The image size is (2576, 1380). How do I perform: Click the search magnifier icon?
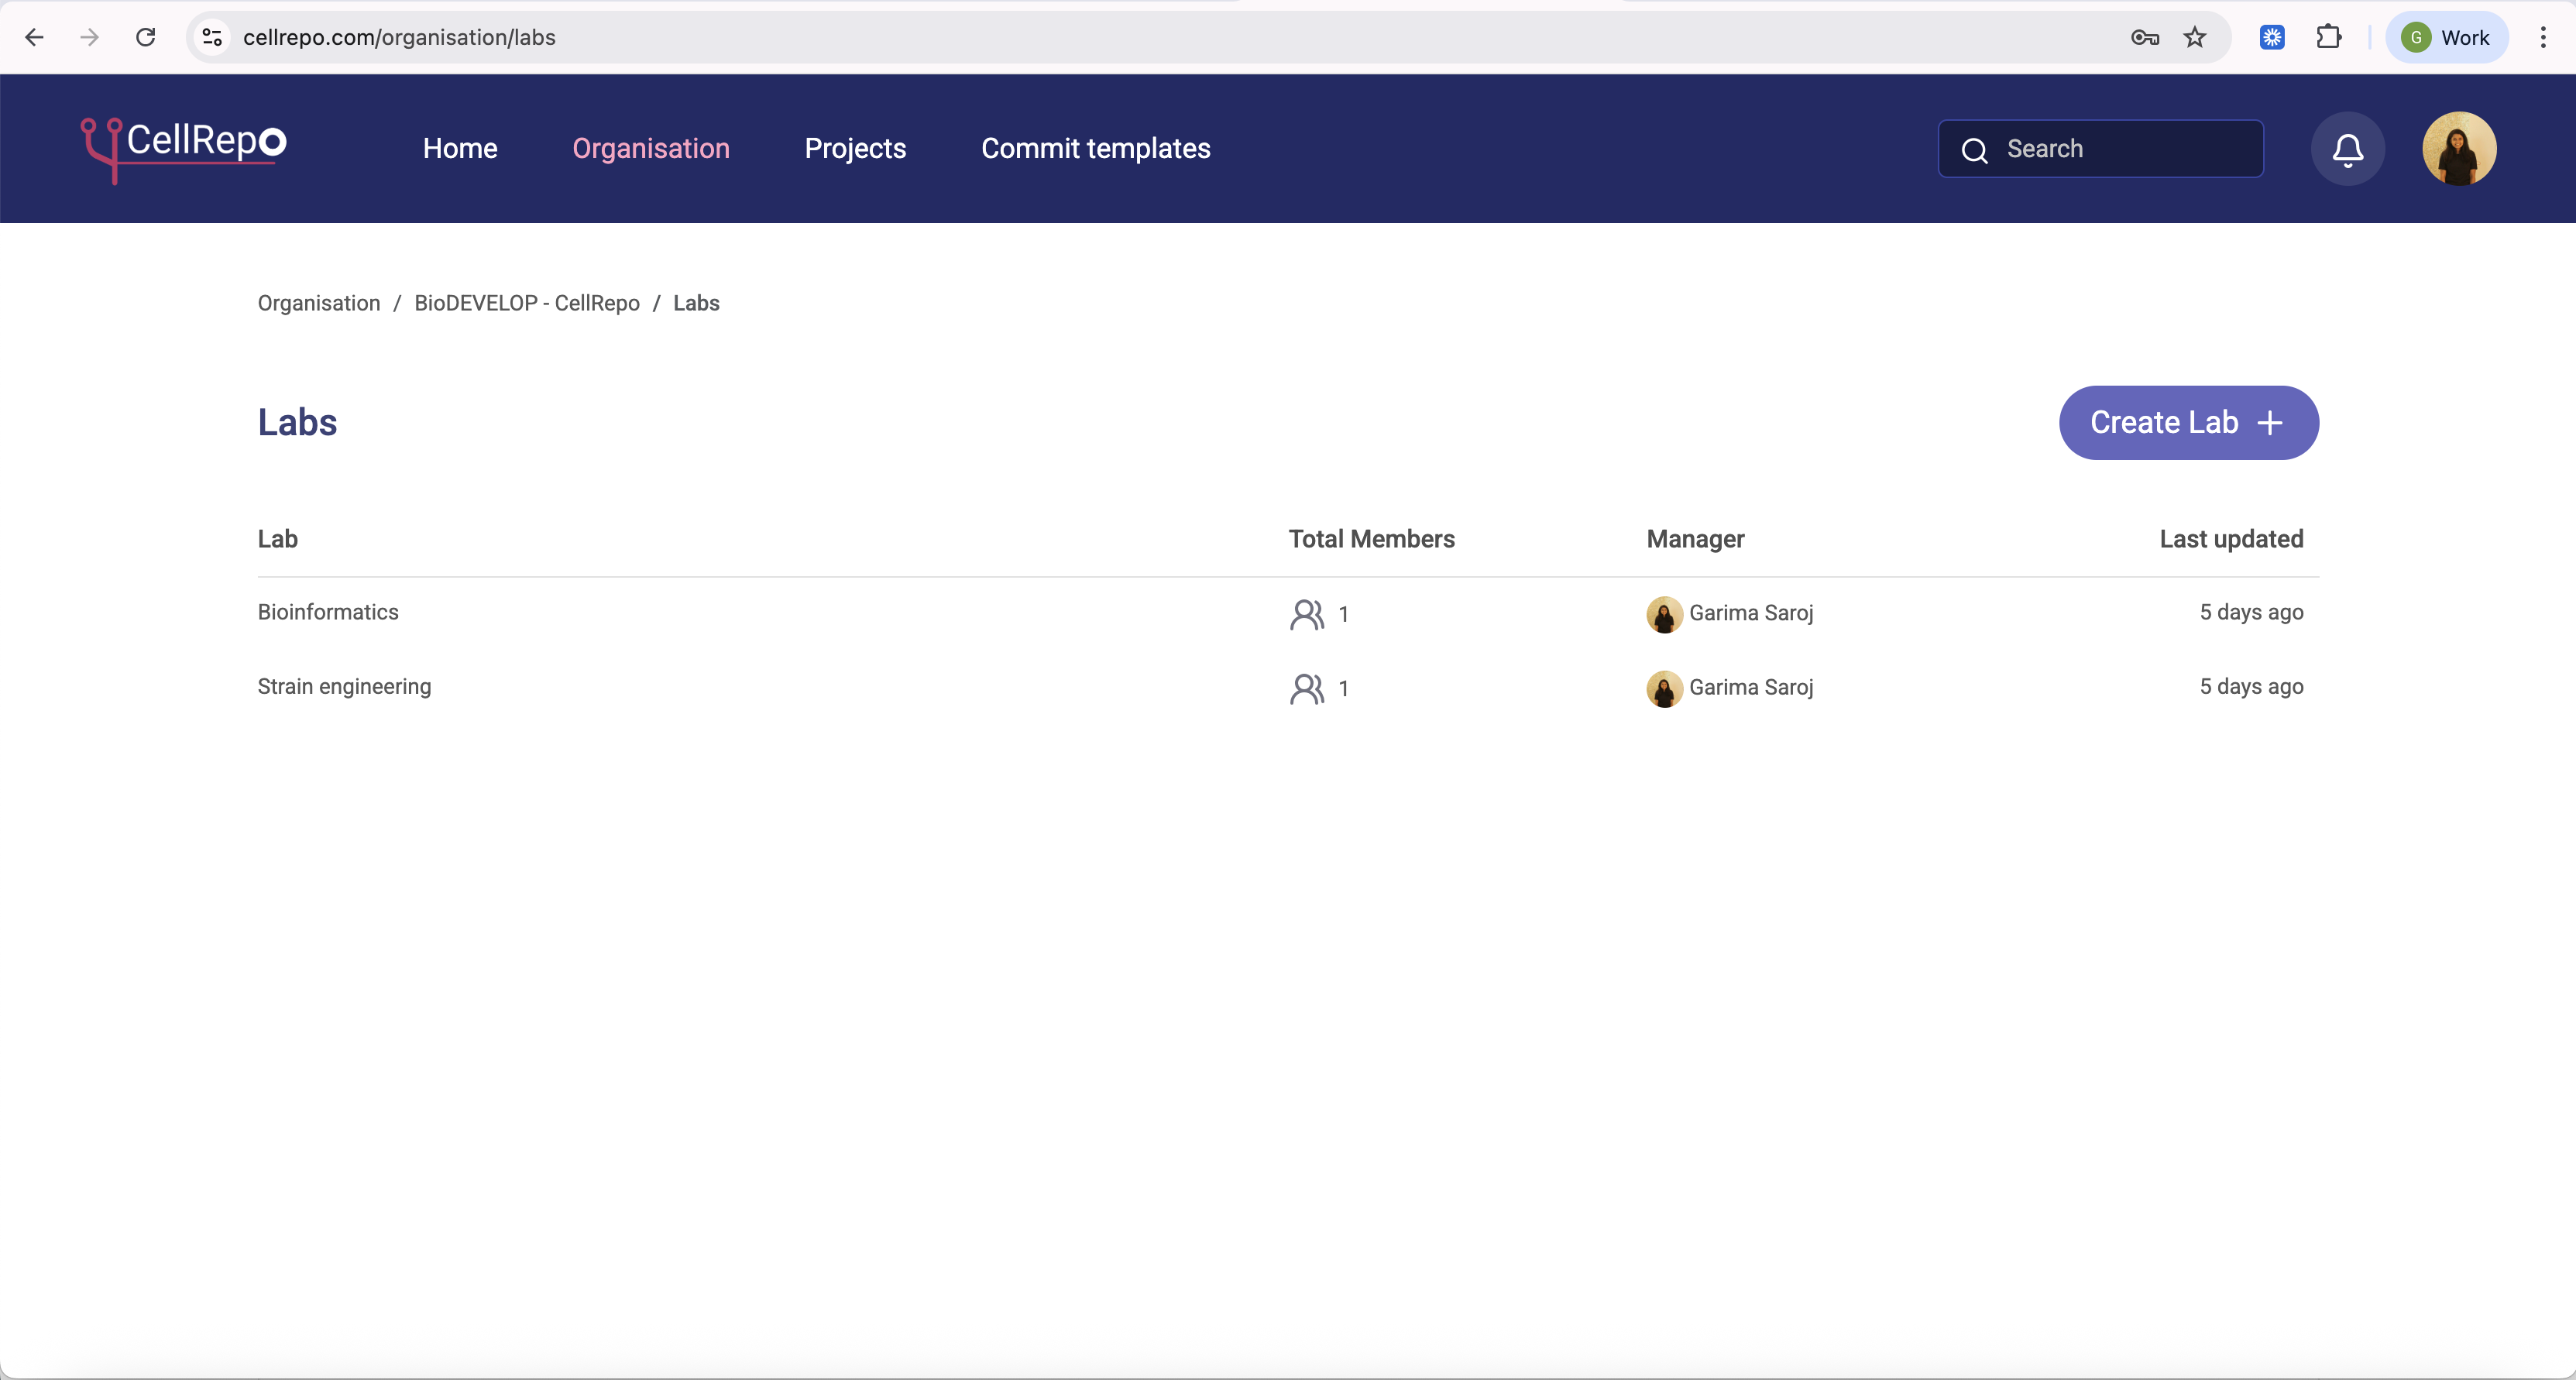click(1974, 150)
